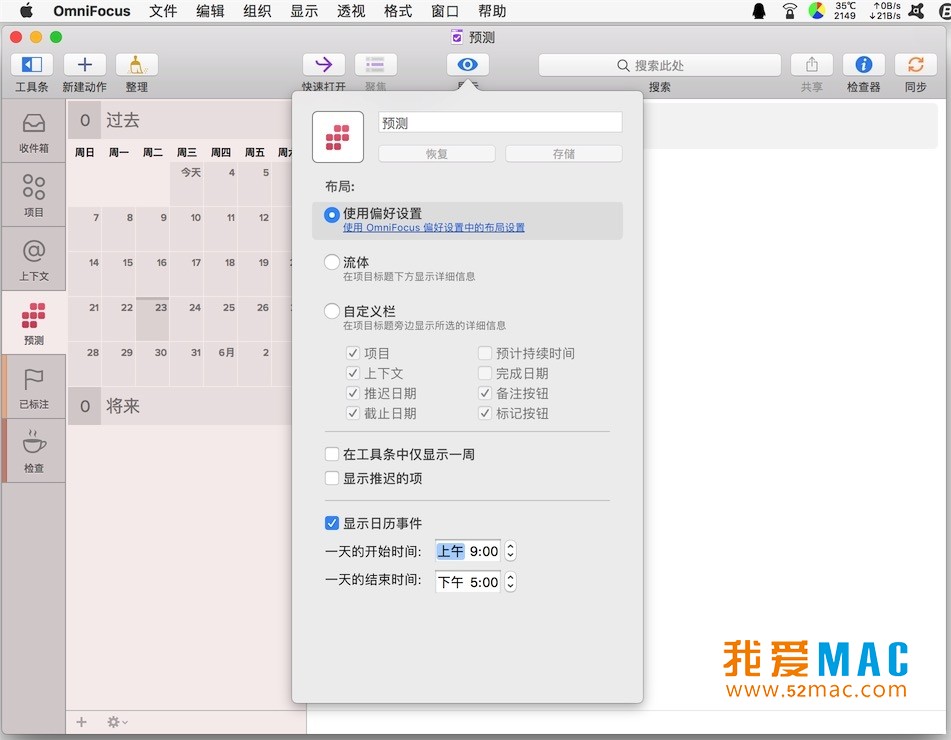Open the gear dropdown at bottom left
The width and height of the screenshot is (951, 740).
pos(117,722)
